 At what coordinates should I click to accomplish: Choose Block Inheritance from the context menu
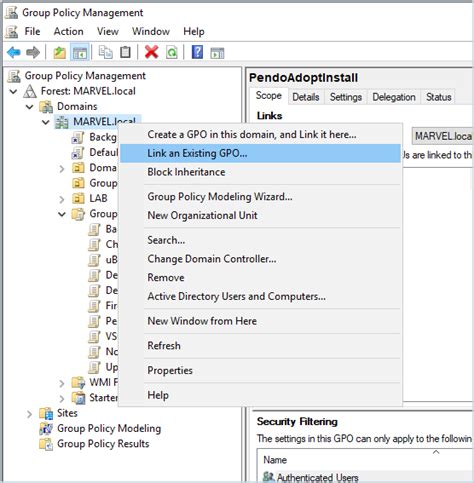[x=186, y=172]
